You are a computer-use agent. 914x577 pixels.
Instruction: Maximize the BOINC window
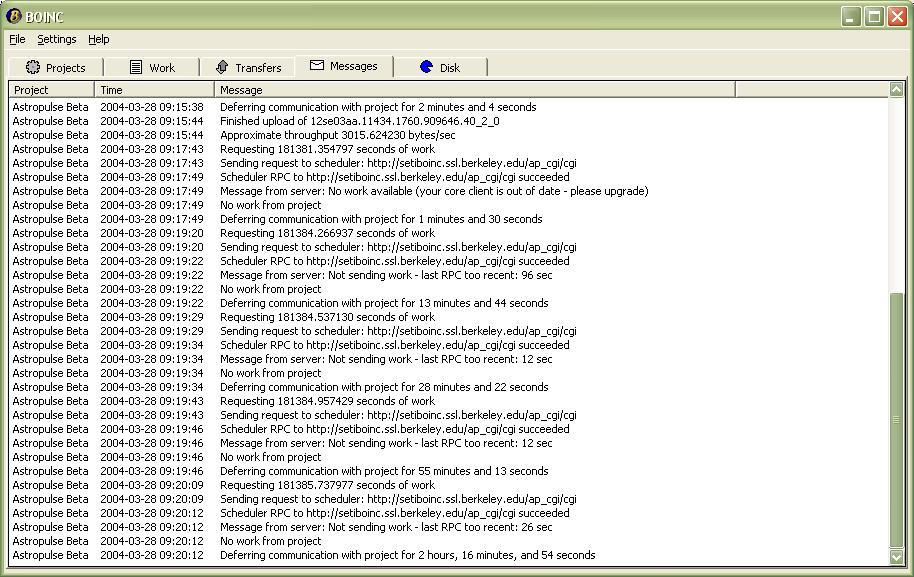point(874,16)
